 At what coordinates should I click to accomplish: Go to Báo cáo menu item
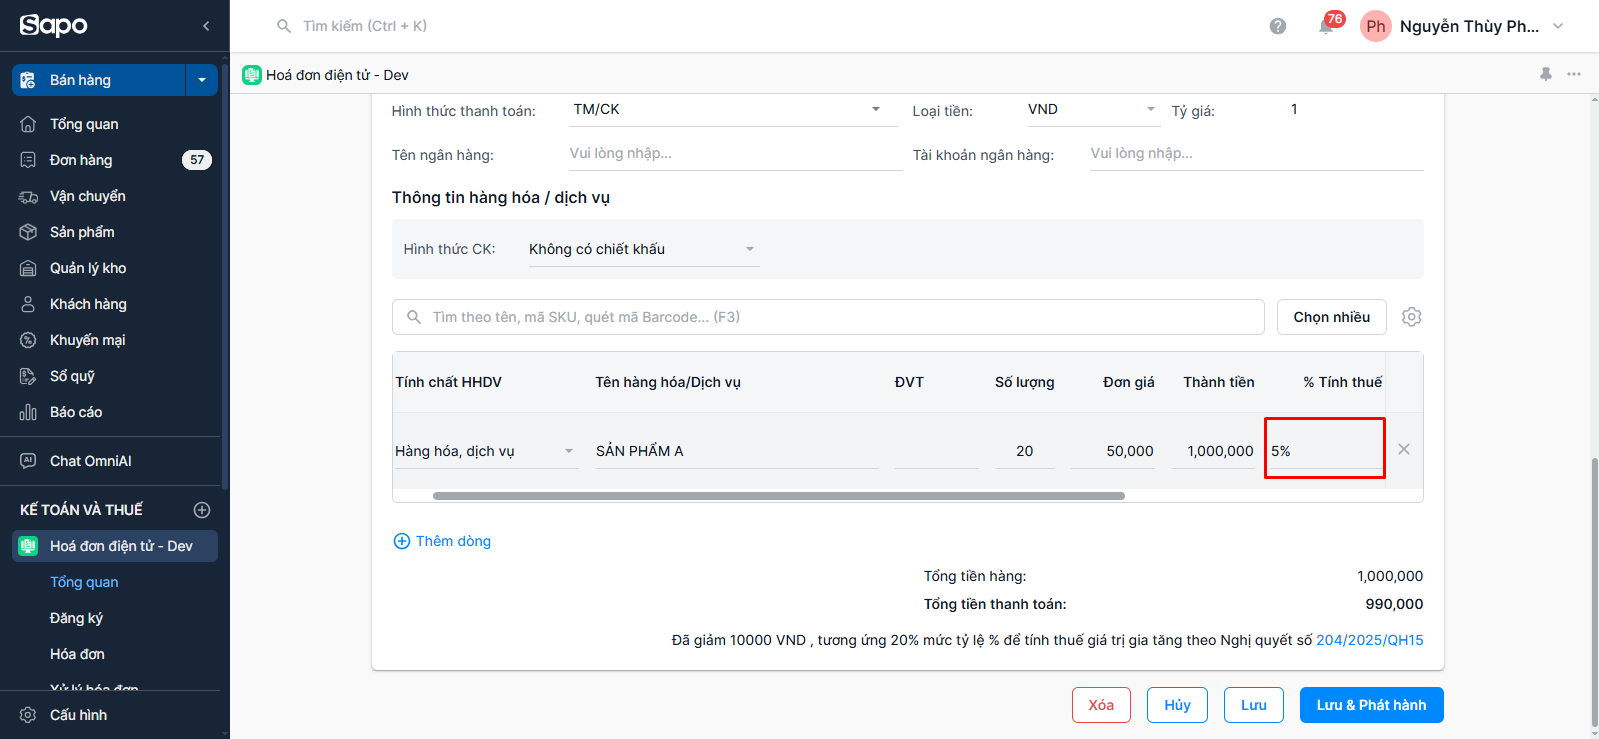pyautogui.click(x=76, y=412)
